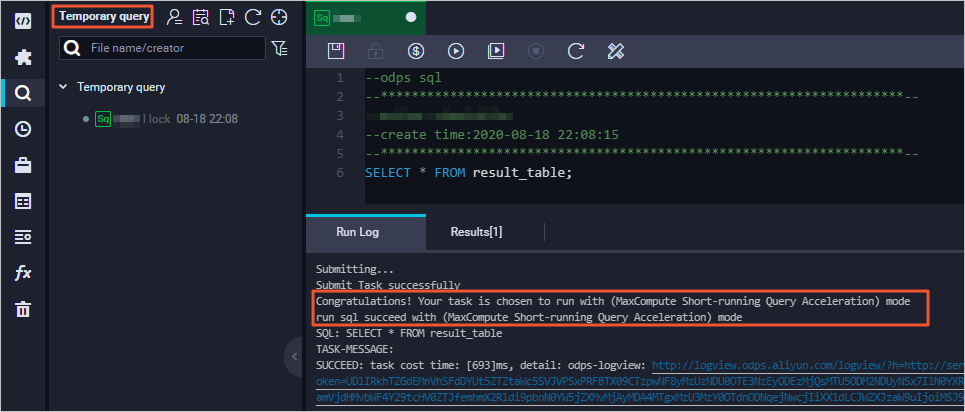Click the new file plus icon
Image resolution: width=965 pixels, height=412 pixels.
(227, 17)
